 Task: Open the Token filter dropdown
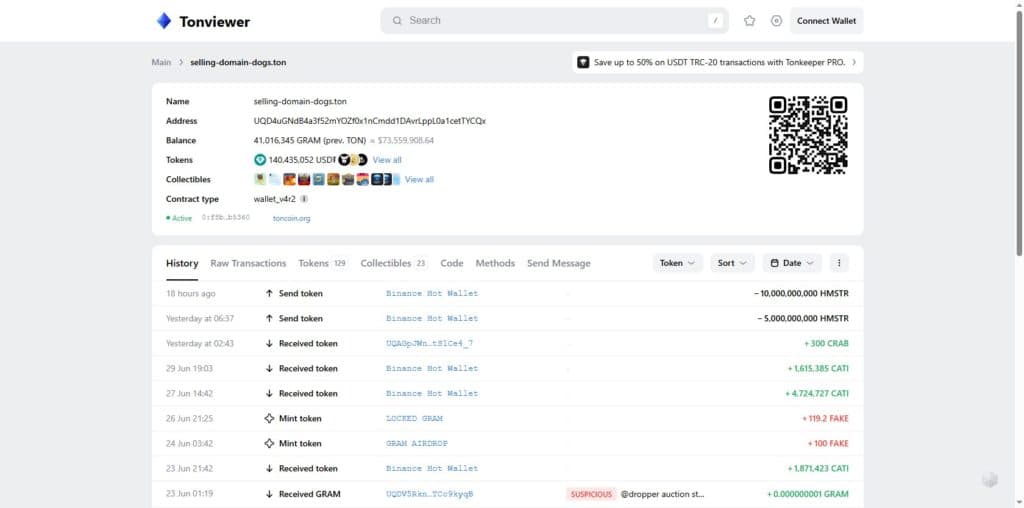click(x=677, y=263)
